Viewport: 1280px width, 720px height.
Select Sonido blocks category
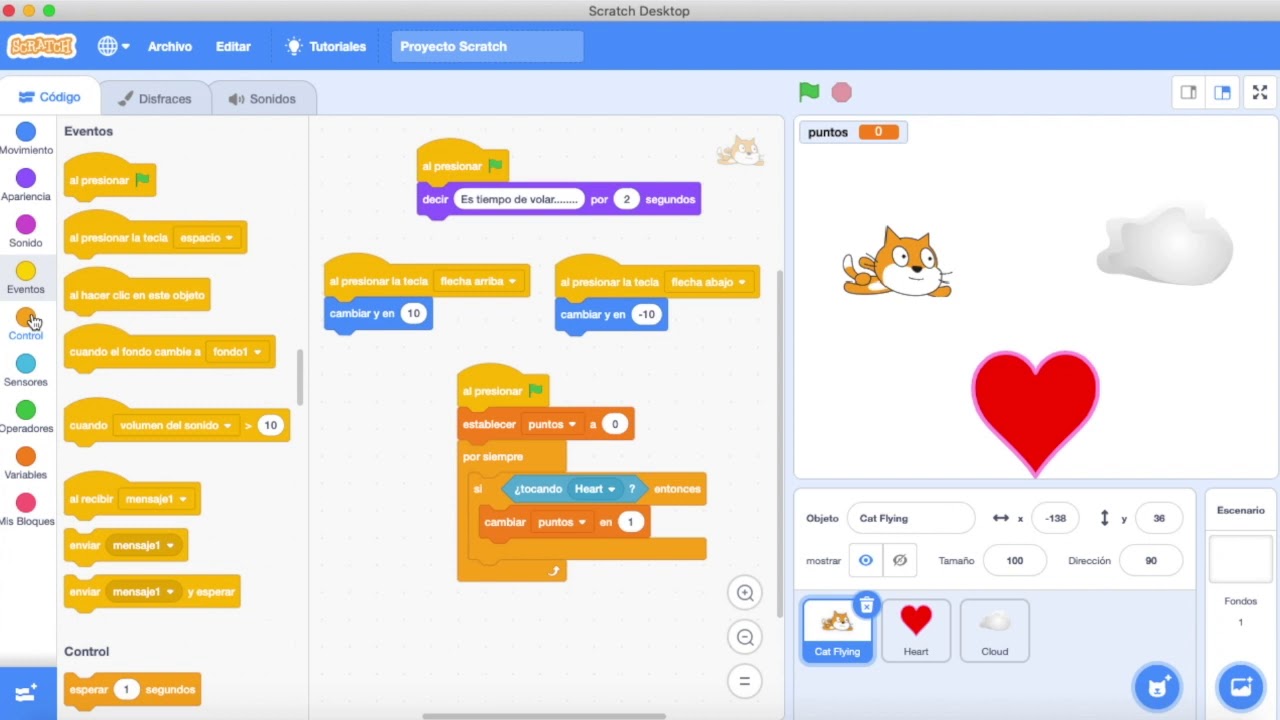(x=26, y=231)
